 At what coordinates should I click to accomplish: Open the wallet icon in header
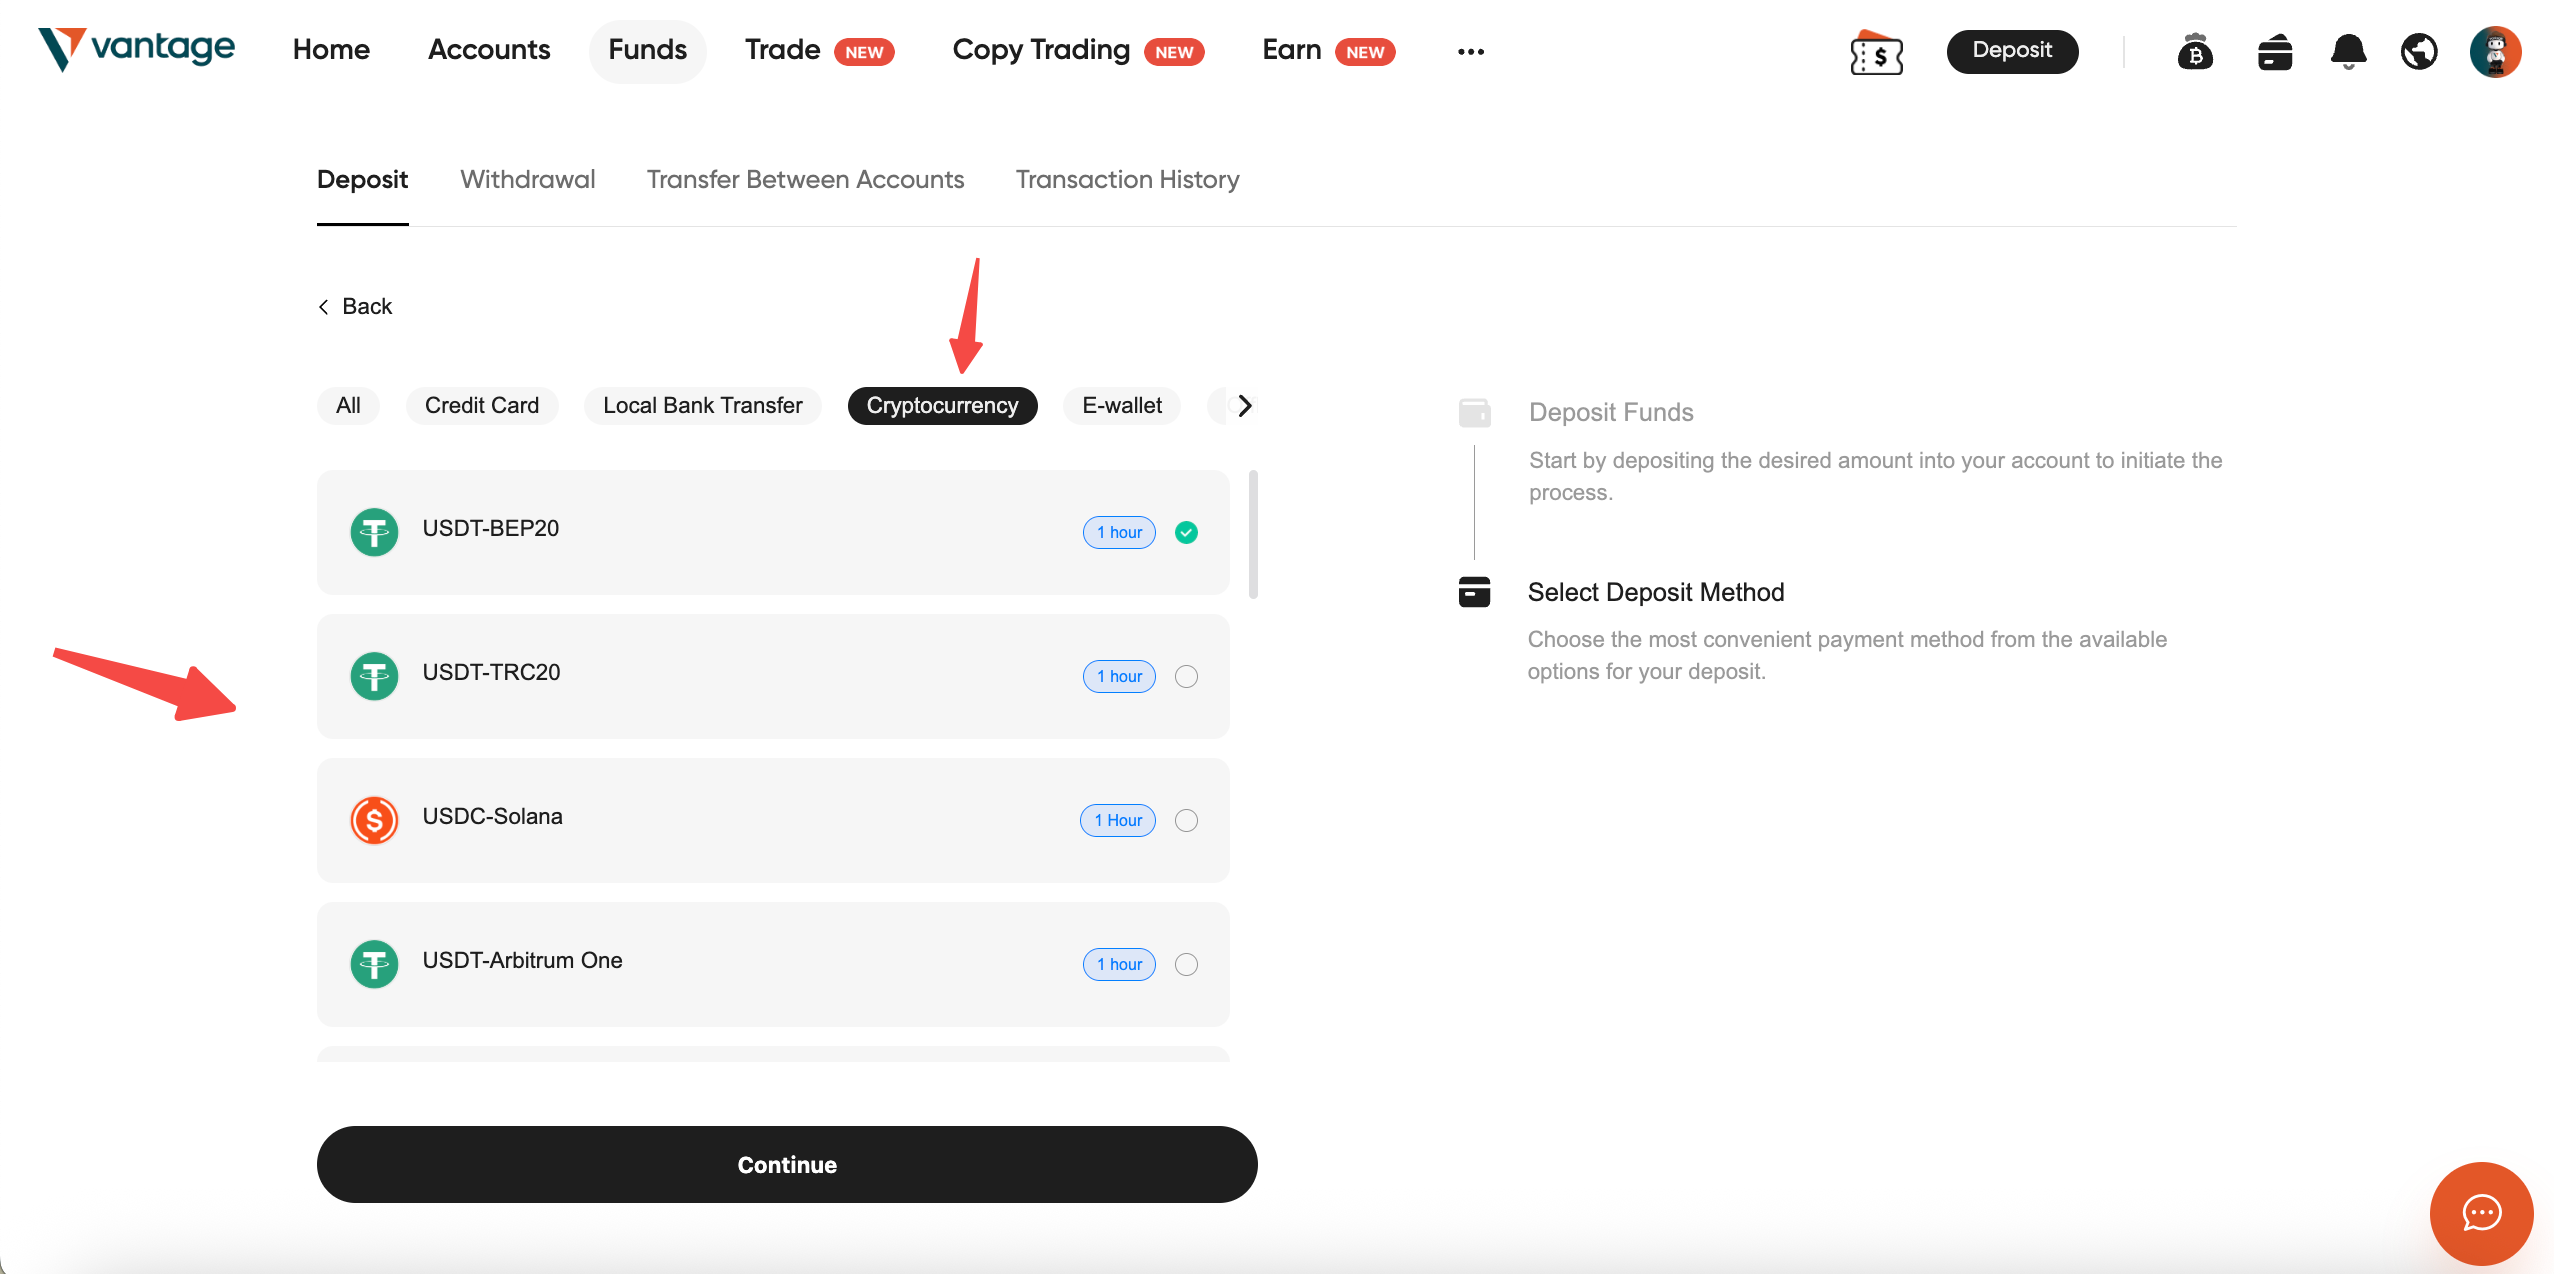click(2275, 52)
